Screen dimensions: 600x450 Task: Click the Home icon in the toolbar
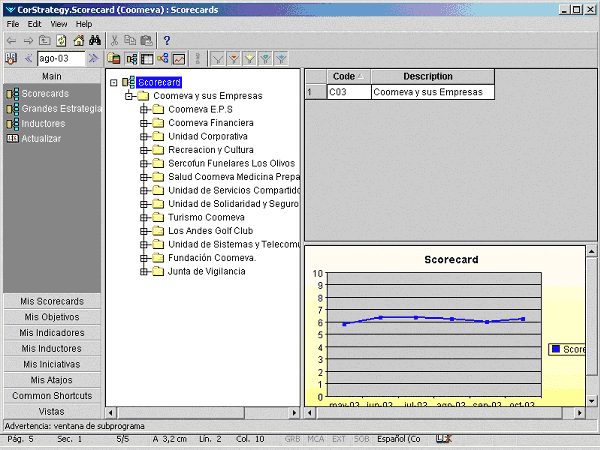[x=78, y=41]
